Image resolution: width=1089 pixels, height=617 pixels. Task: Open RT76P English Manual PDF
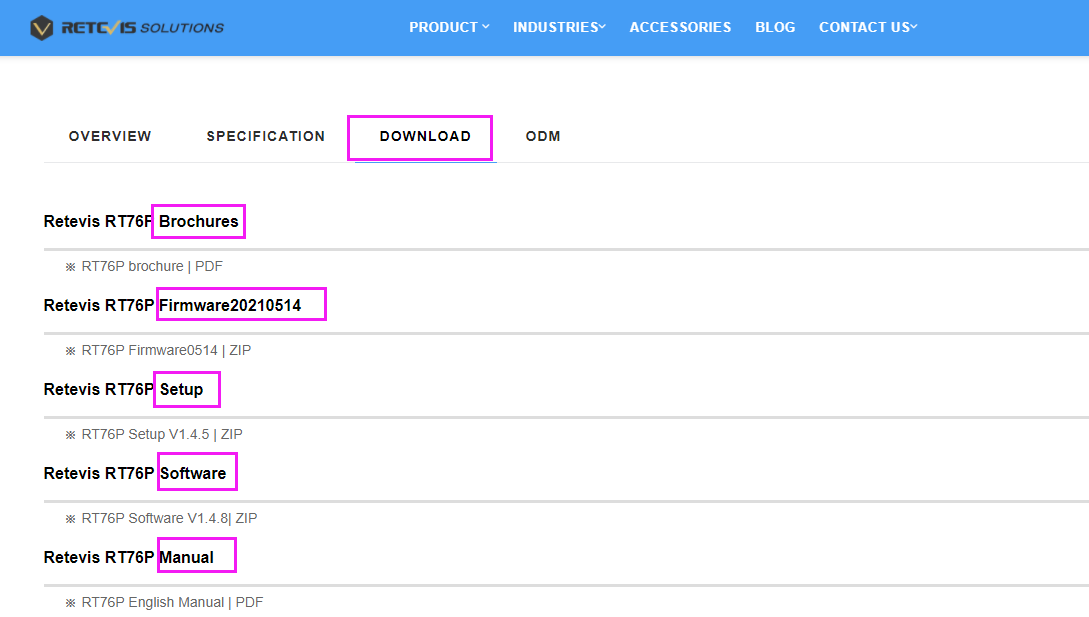click(x=172, y=602)
